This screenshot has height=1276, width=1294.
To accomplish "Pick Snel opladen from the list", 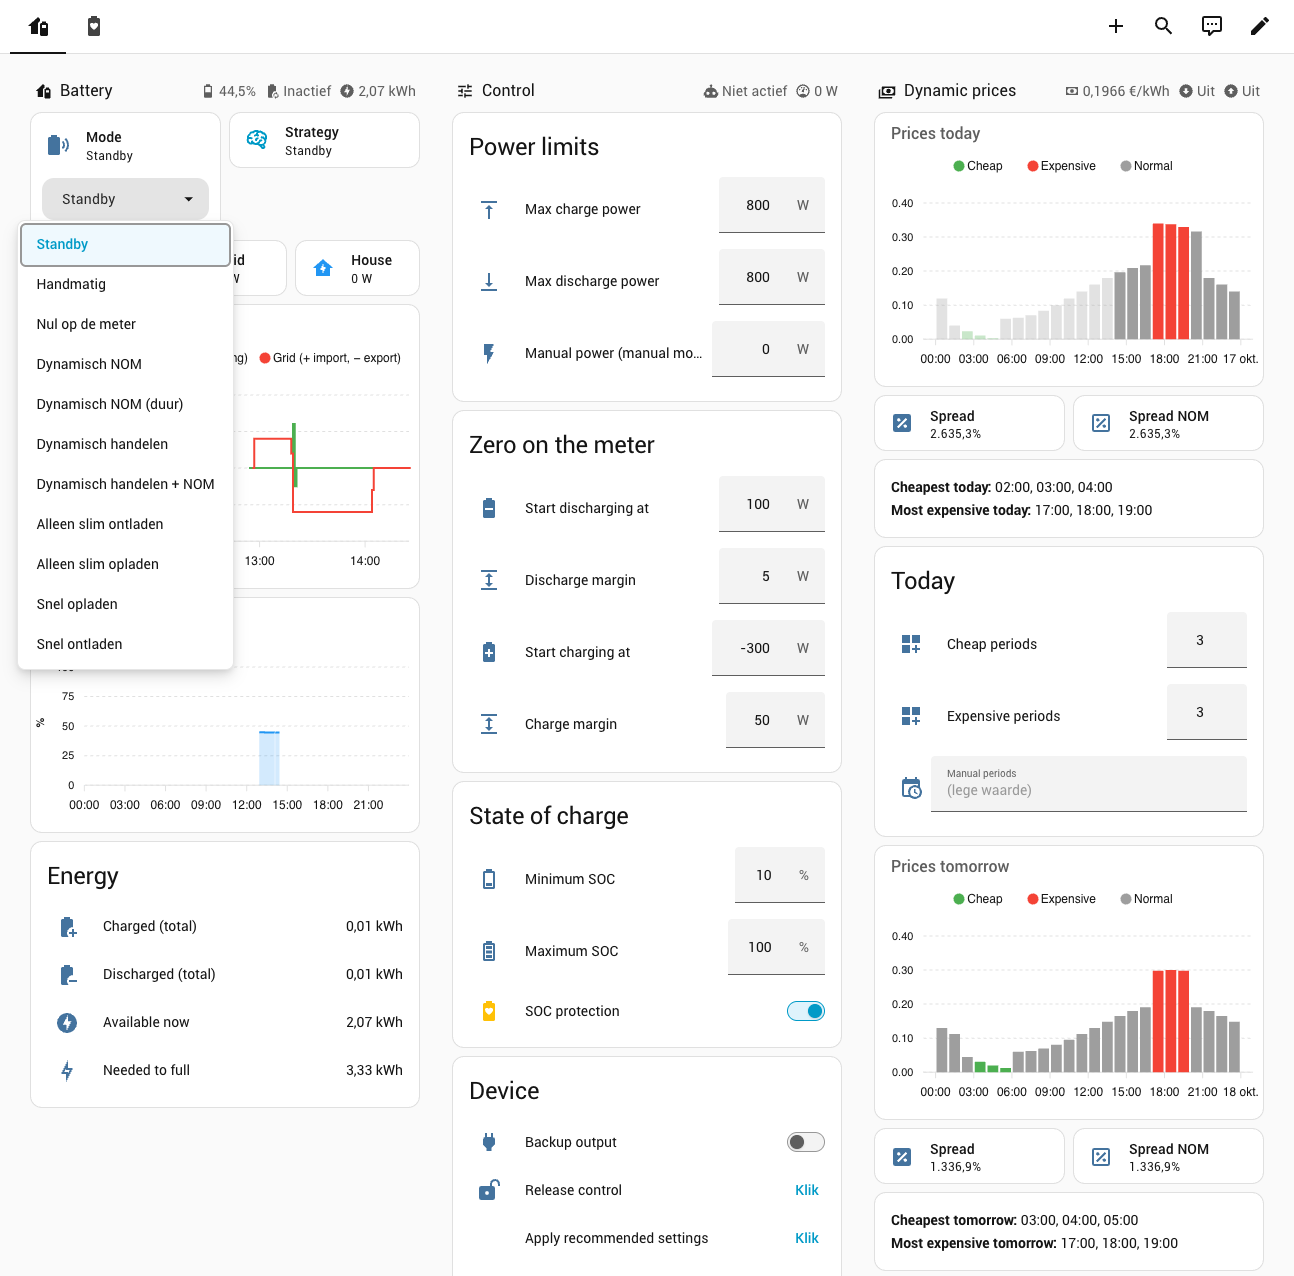I will (125, 604).
